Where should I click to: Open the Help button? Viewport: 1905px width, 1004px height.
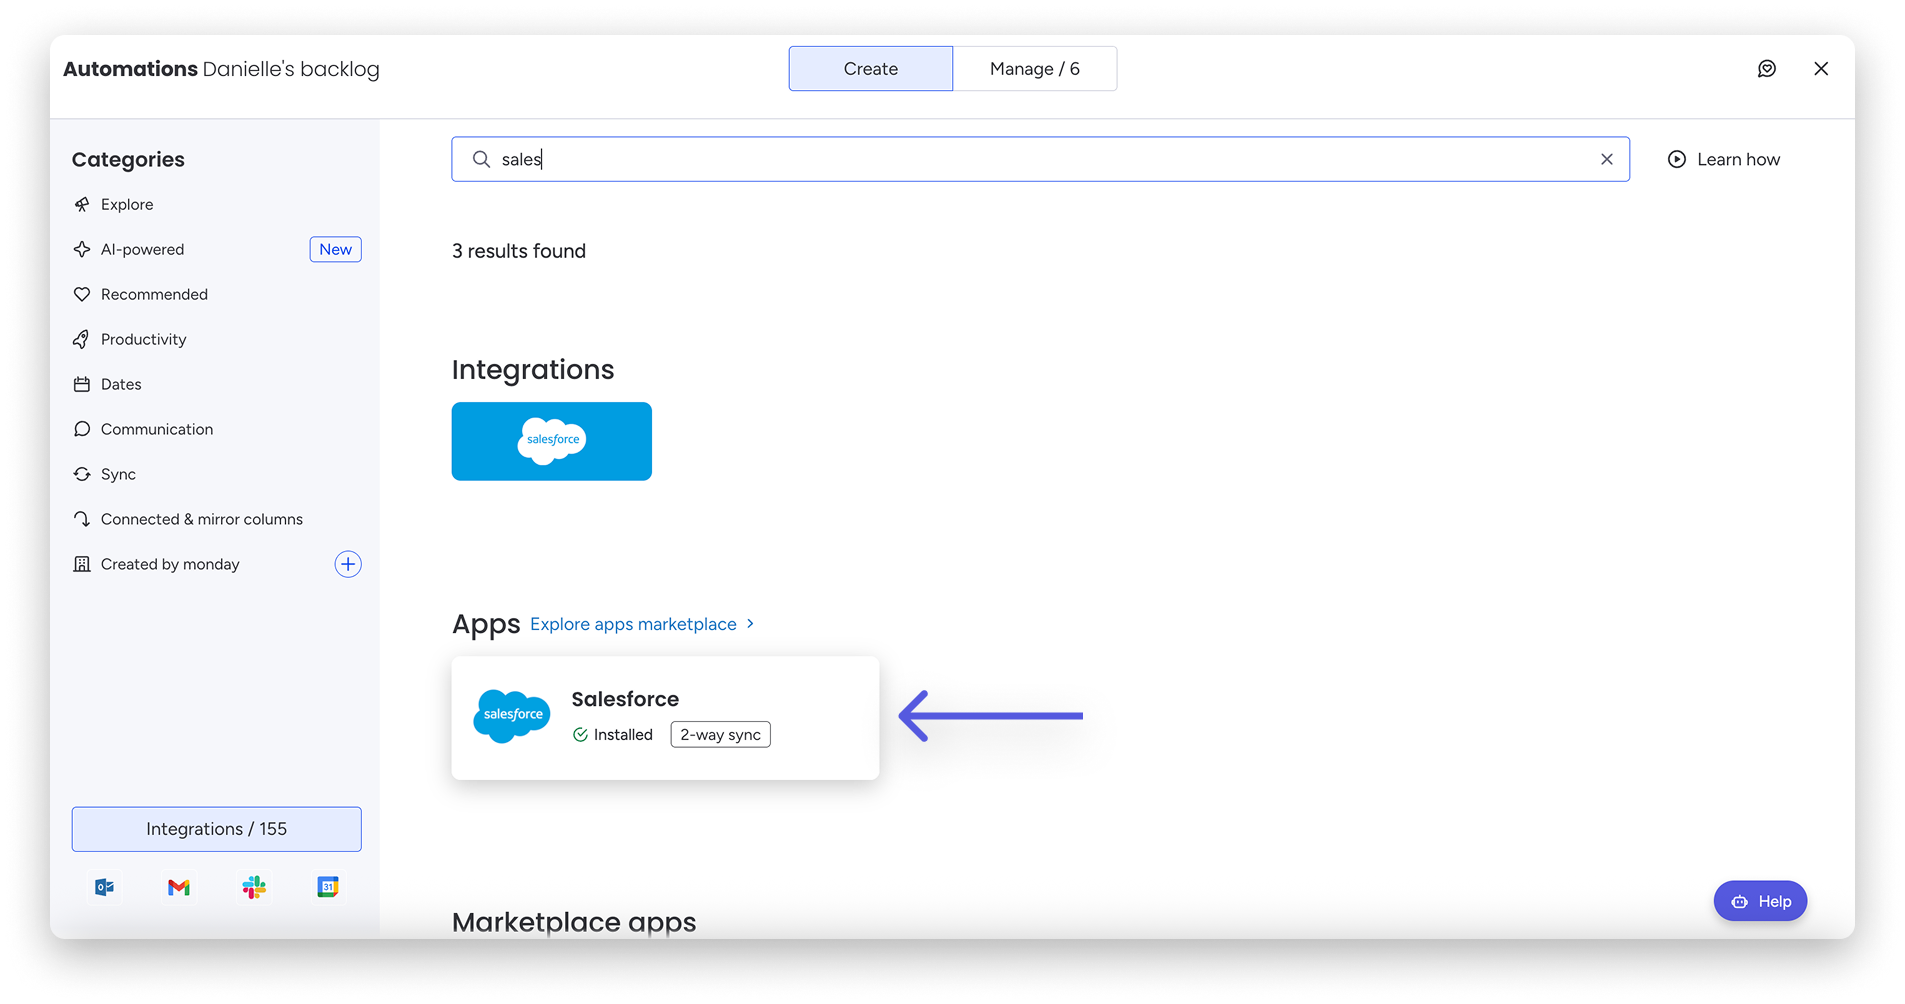[1760, 901]
